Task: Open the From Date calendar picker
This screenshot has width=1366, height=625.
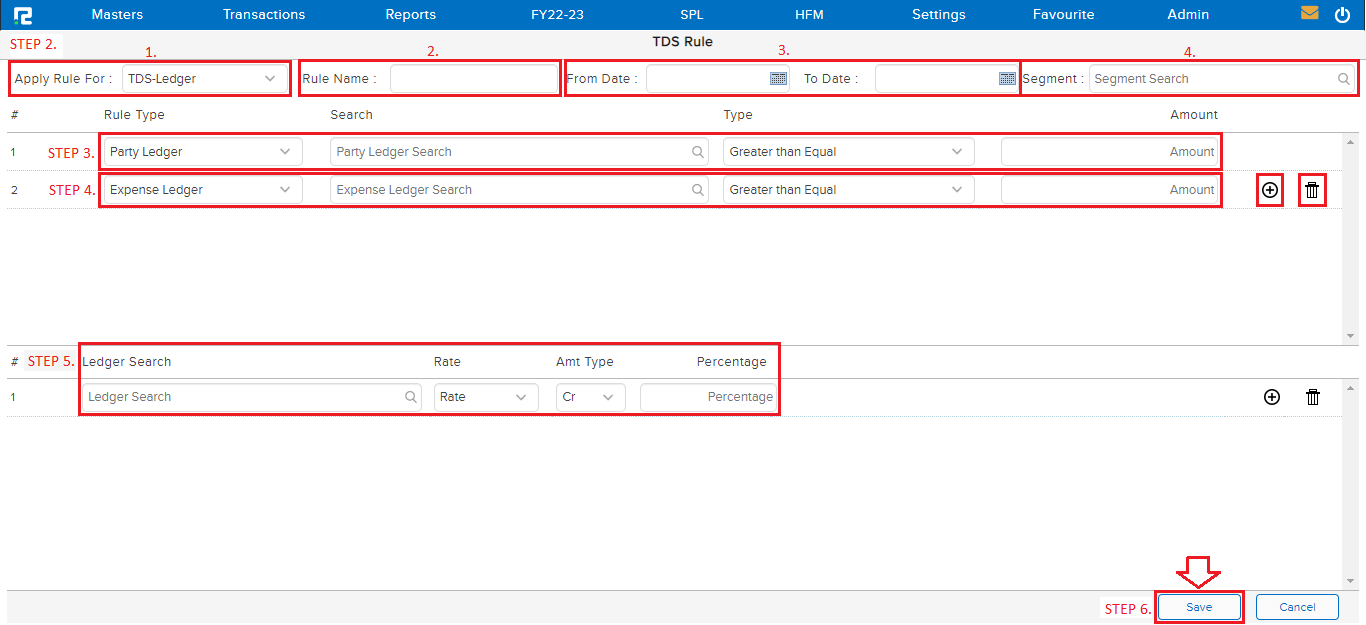Action: 779,77
